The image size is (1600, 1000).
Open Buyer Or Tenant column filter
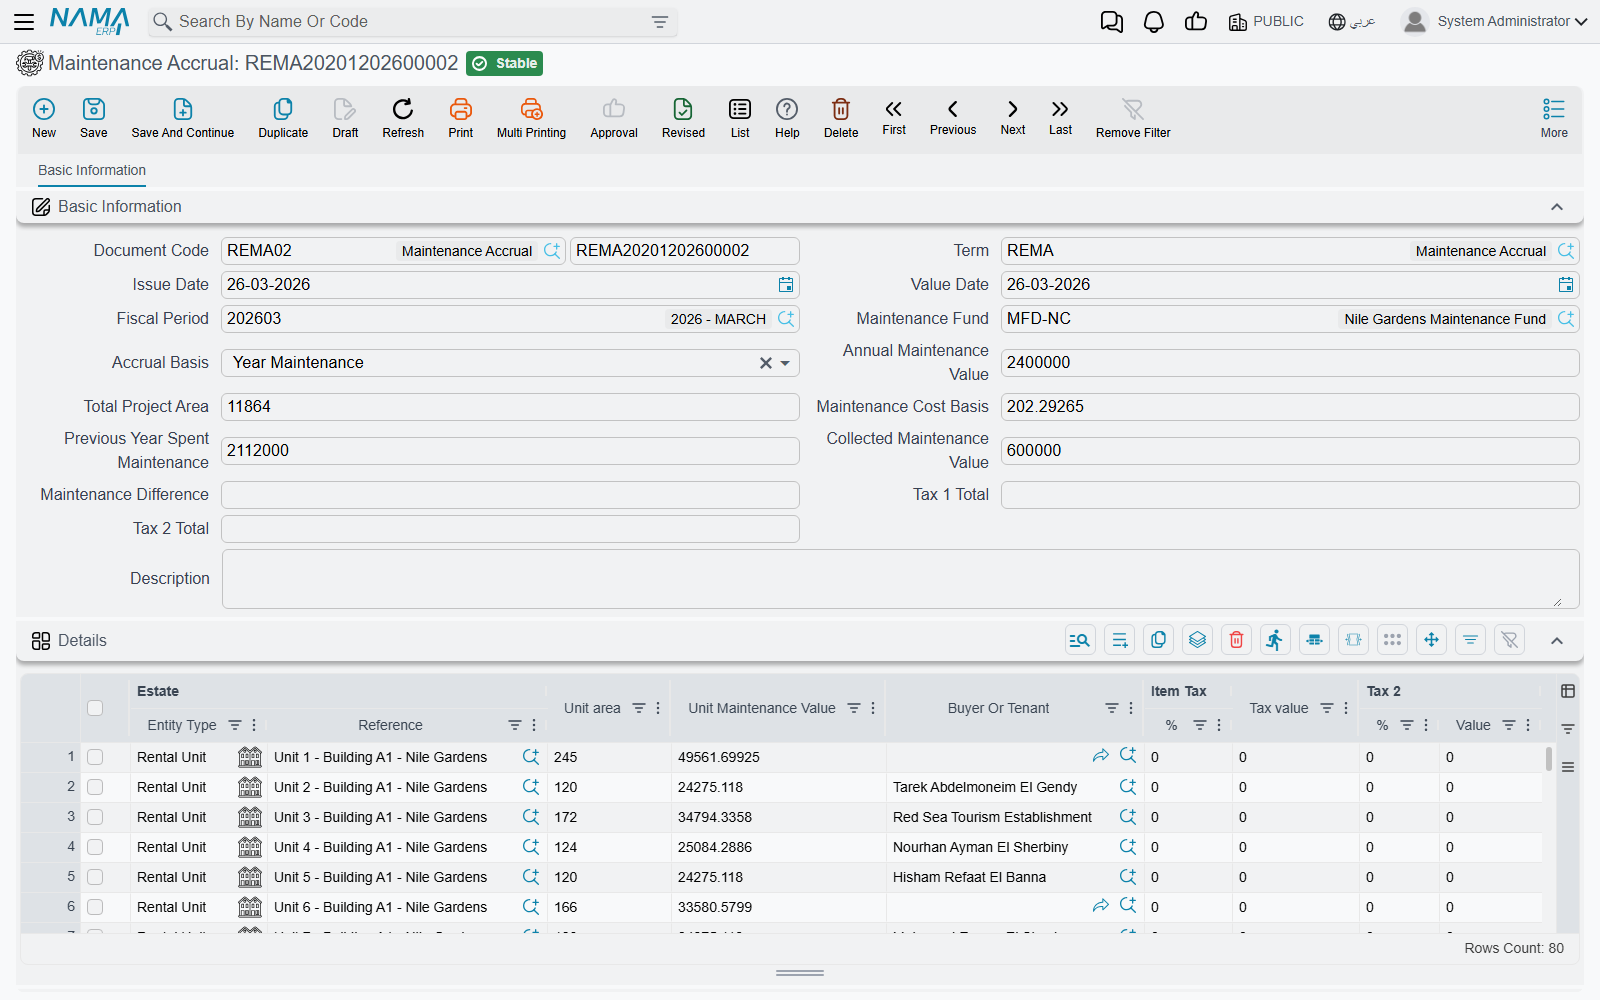pos(1112,708)
